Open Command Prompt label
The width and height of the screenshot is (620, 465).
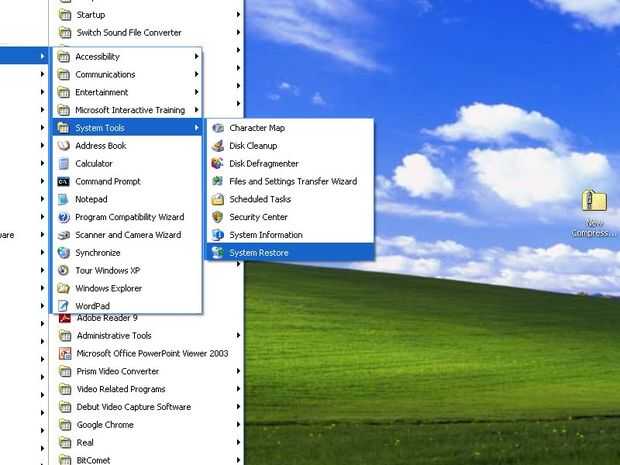(108, 181)
